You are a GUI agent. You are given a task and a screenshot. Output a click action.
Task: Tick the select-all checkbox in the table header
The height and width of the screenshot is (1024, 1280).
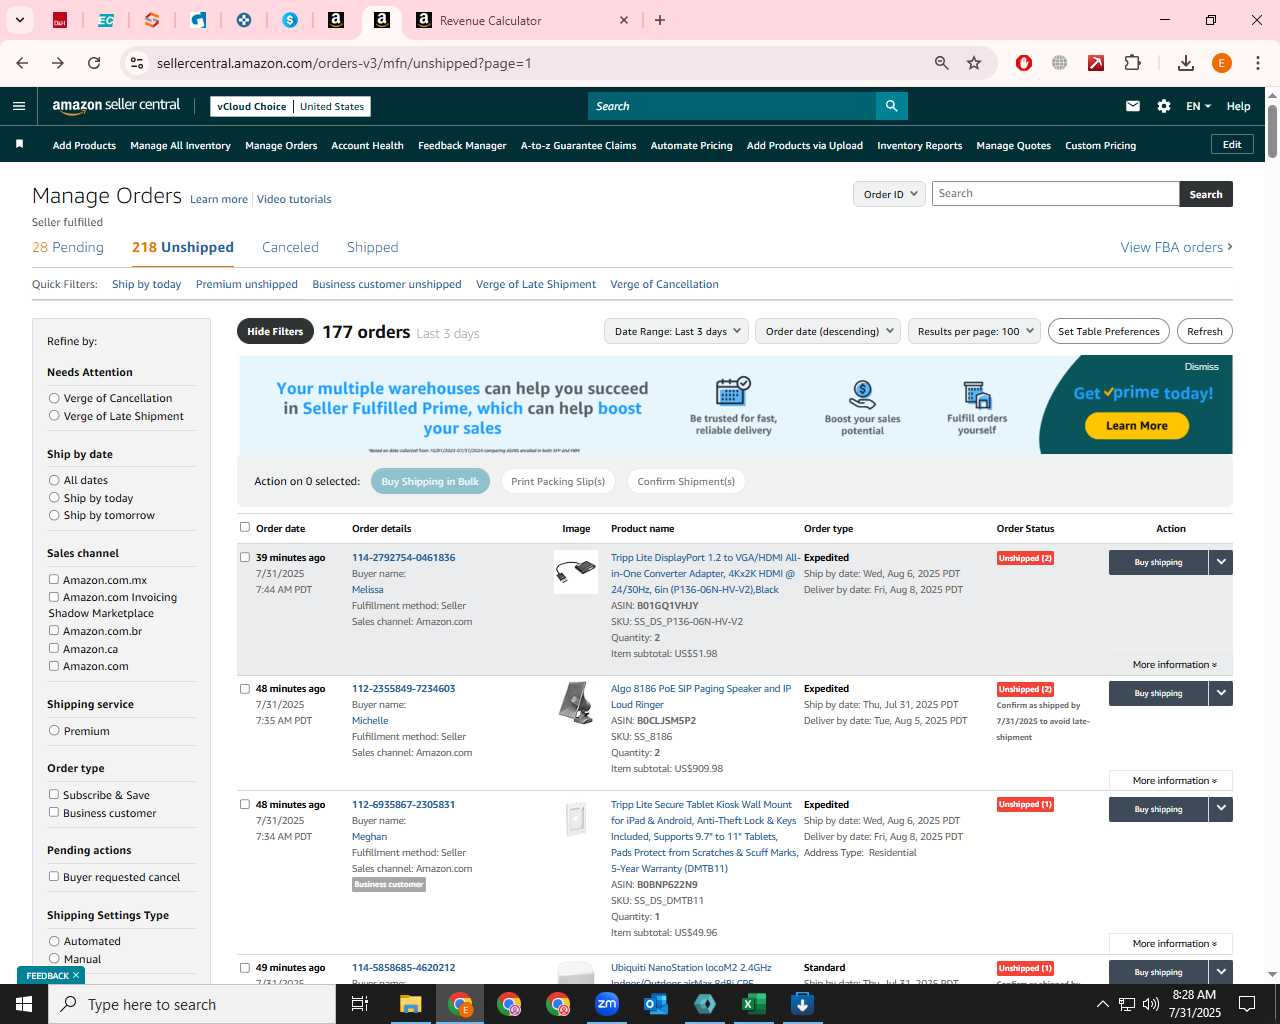pyautogui.click(x=245, y=527)
